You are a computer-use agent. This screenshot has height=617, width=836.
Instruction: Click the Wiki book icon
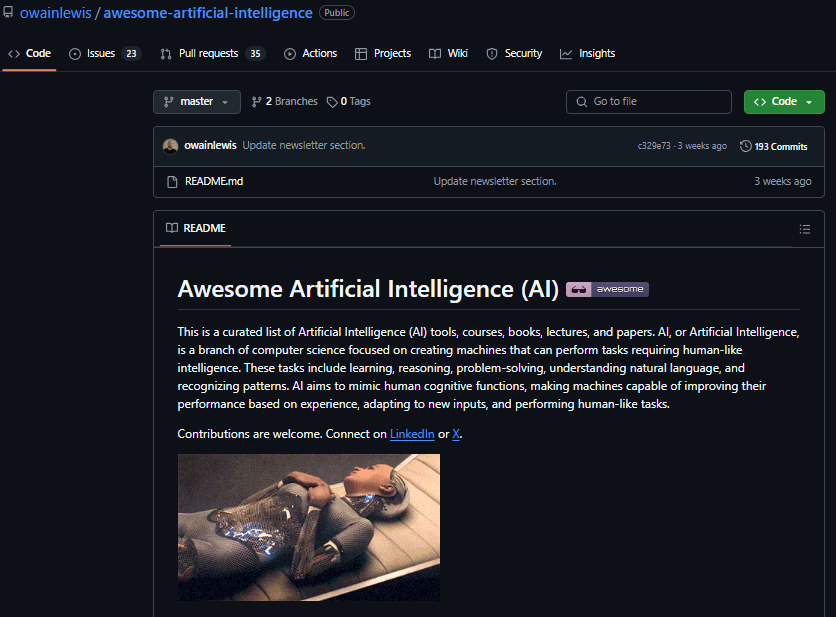(435, 54)
